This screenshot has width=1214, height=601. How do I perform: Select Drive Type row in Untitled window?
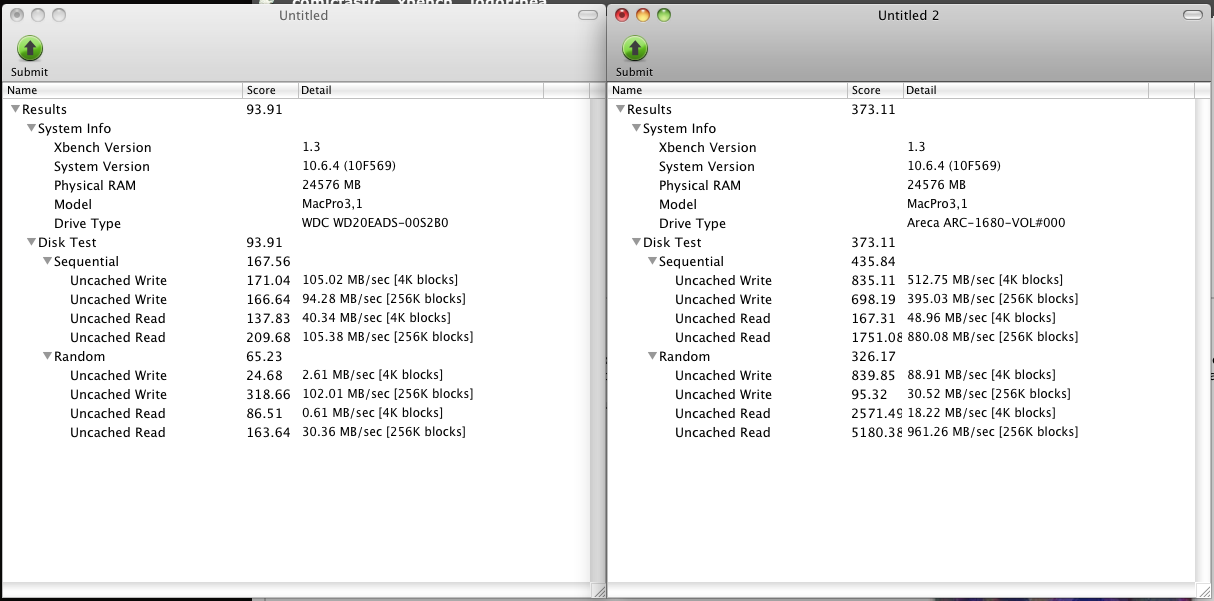pos(296,223)
